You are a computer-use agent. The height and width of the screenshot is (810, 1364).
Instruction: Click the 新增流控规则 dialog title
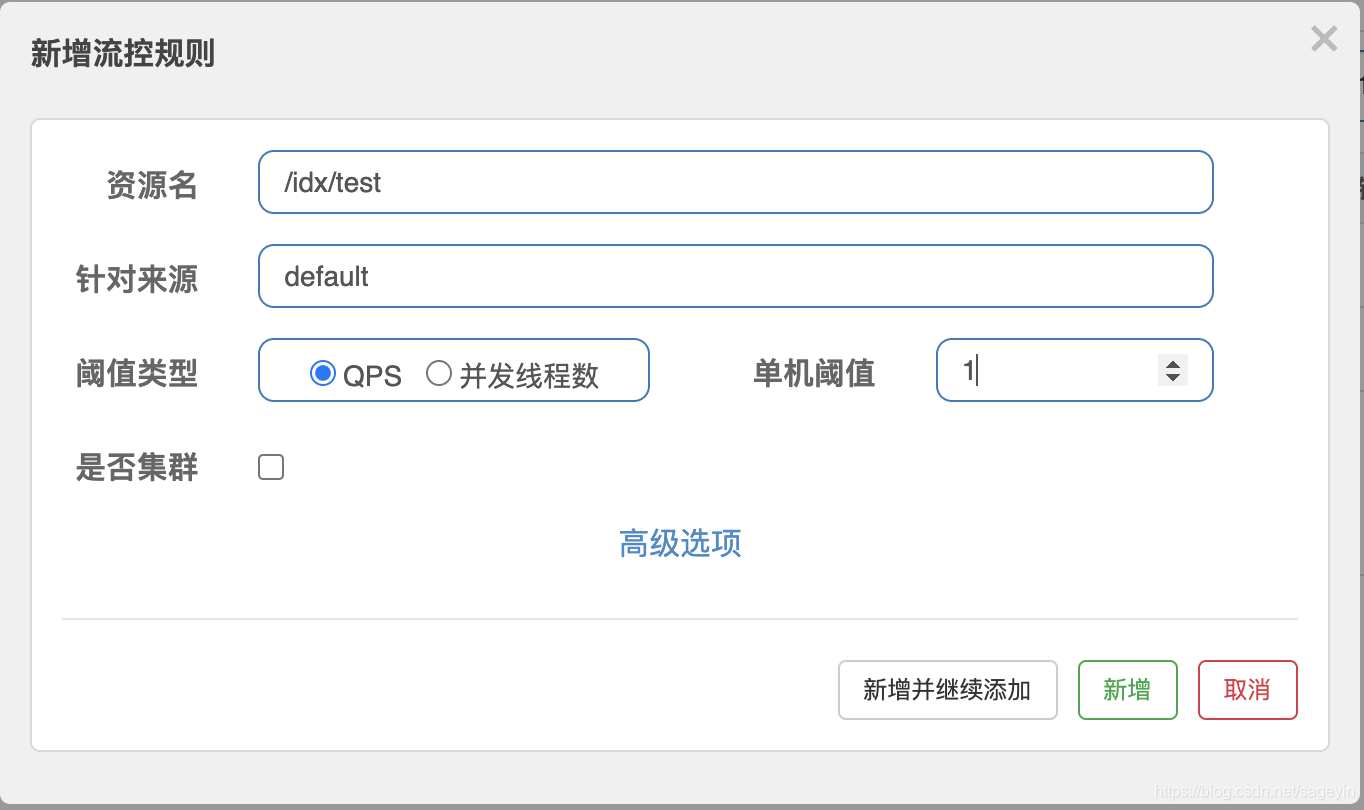[123, 53]
